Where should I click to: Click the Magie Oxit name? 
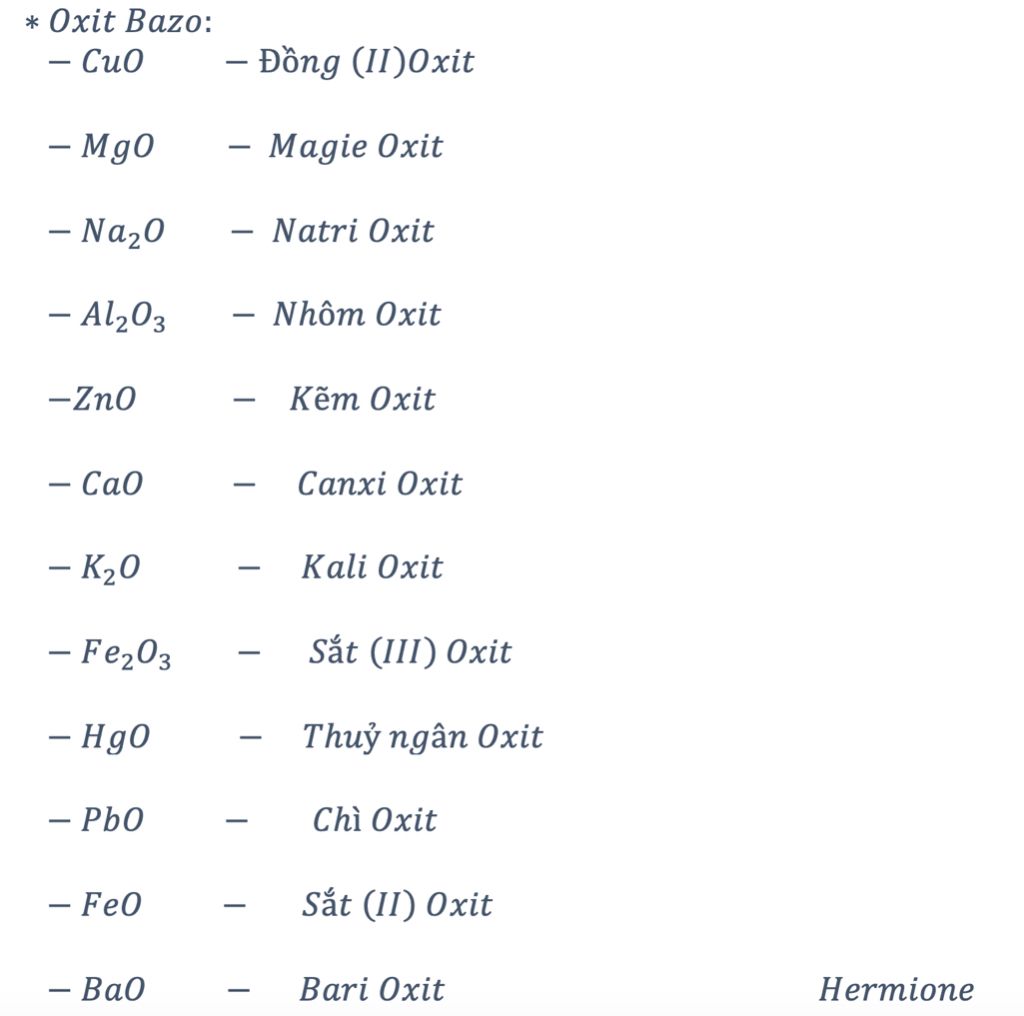pos(356,147)
